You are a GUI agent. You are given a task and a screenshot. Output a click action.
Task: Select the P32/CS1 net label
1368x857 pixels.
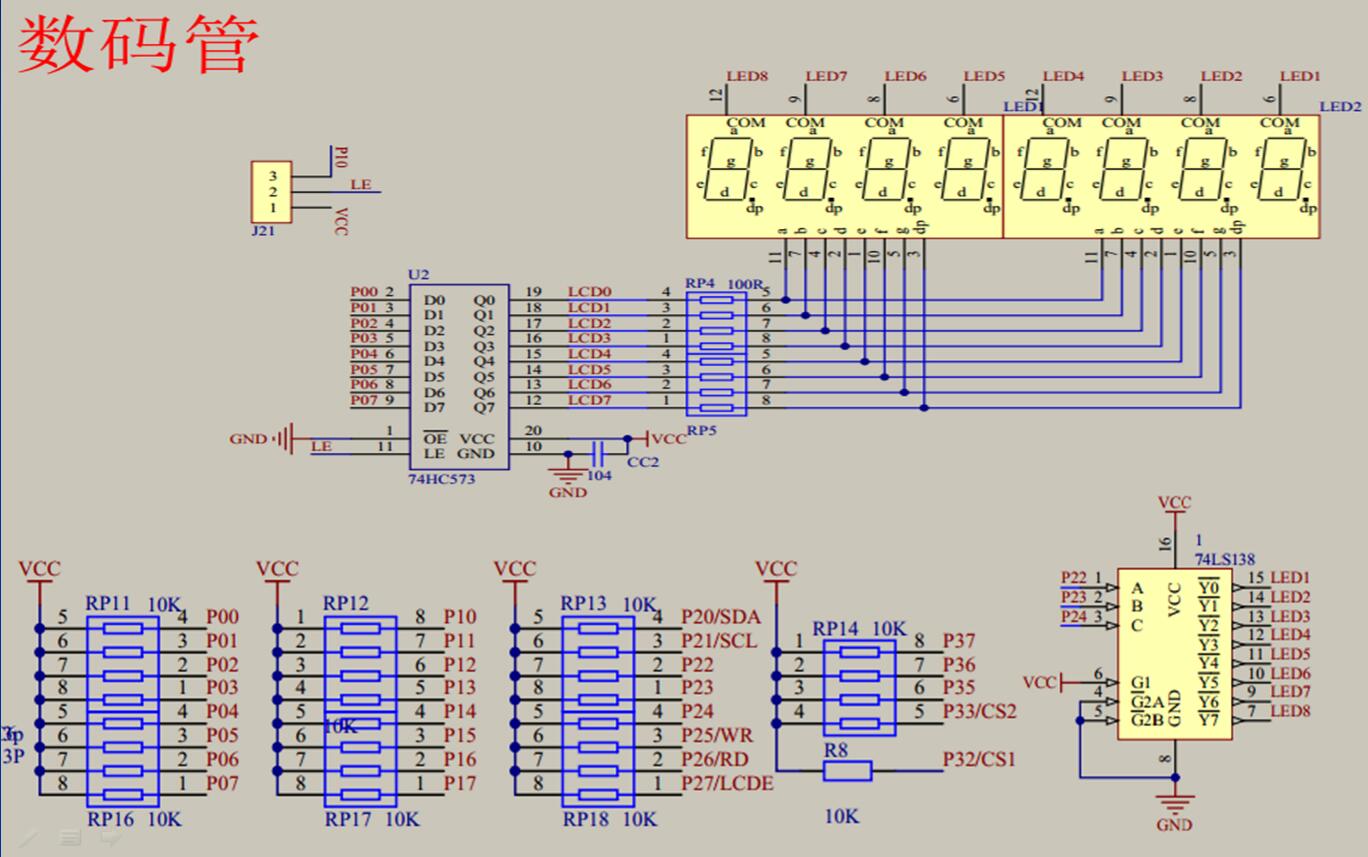pyautogui.click(x=980, y=759)
